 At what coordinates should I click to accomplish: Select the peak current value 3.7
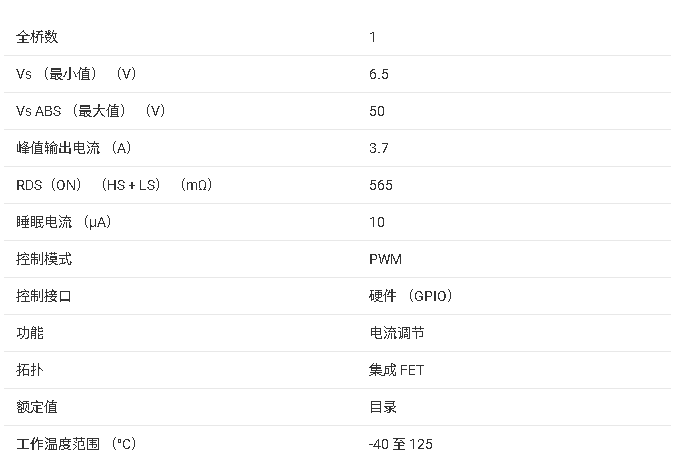click(x=379, y=148)
